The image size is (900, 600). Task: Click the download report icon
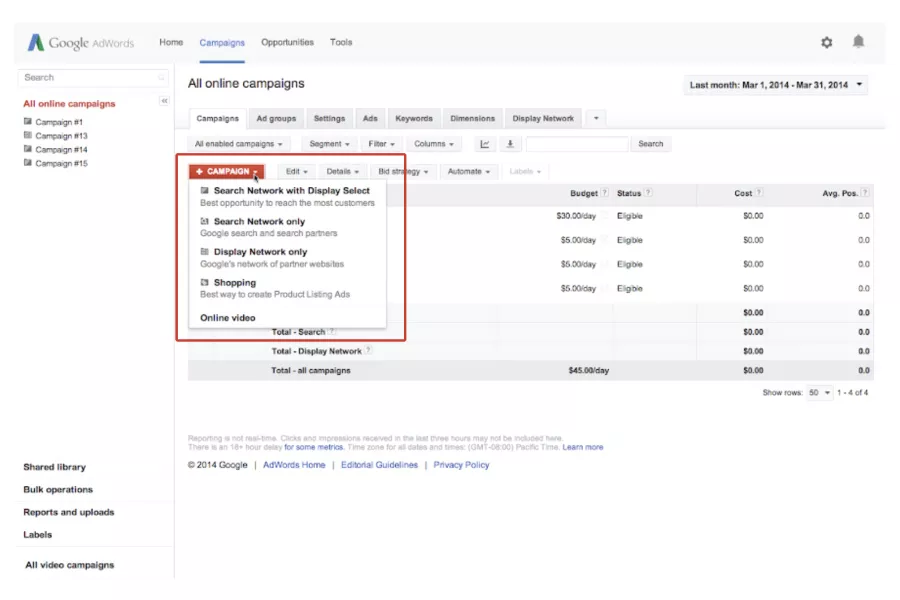[510, 144]
